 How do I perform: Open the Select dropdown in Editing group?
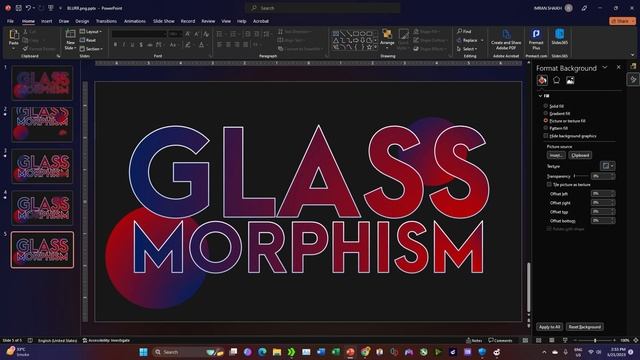(x=467, y=49)
